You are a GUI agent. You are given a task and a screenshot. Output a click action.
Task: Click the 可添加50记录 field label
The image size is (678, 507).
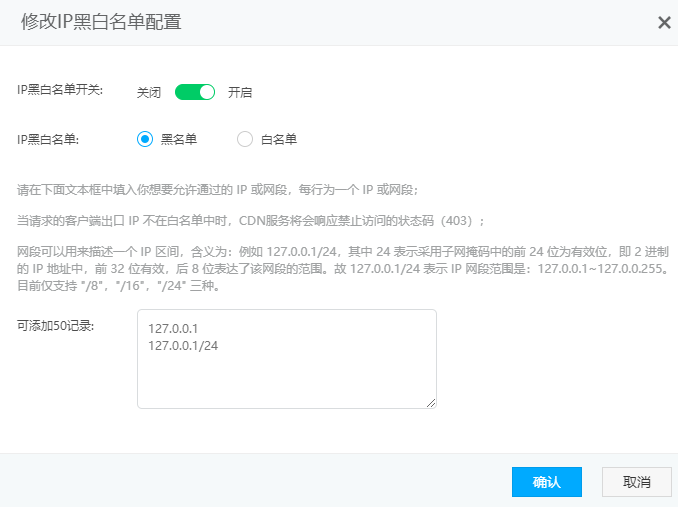(56, 326)
